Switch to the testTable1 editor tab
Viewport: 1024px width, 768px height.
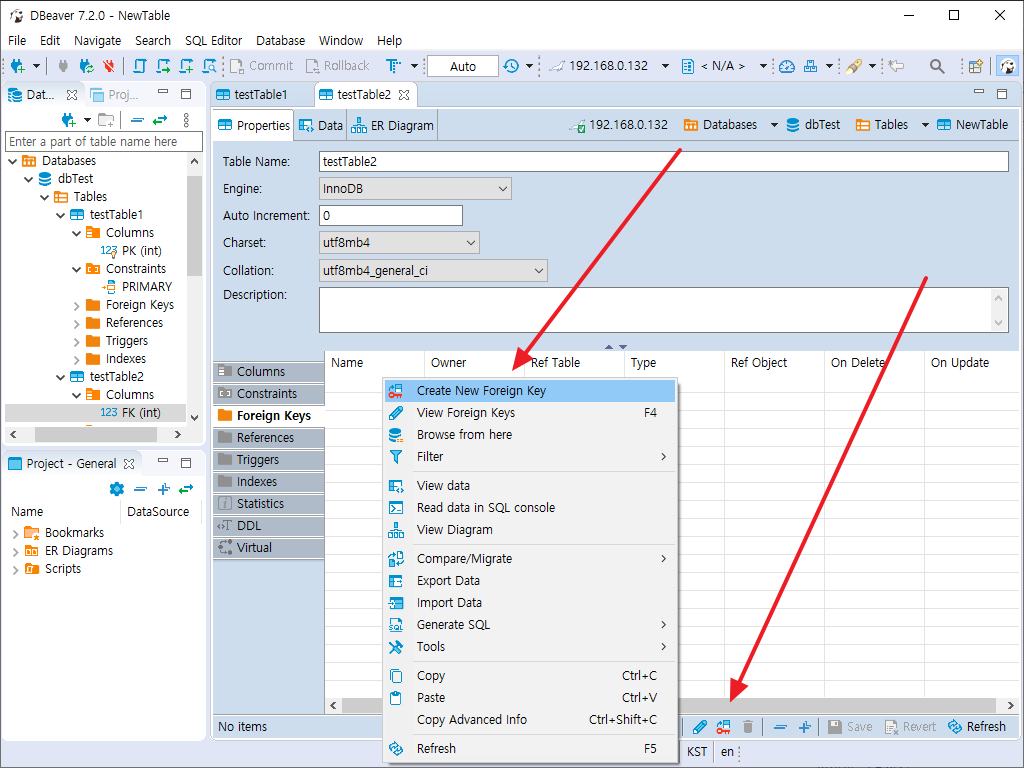pos(261,95)
